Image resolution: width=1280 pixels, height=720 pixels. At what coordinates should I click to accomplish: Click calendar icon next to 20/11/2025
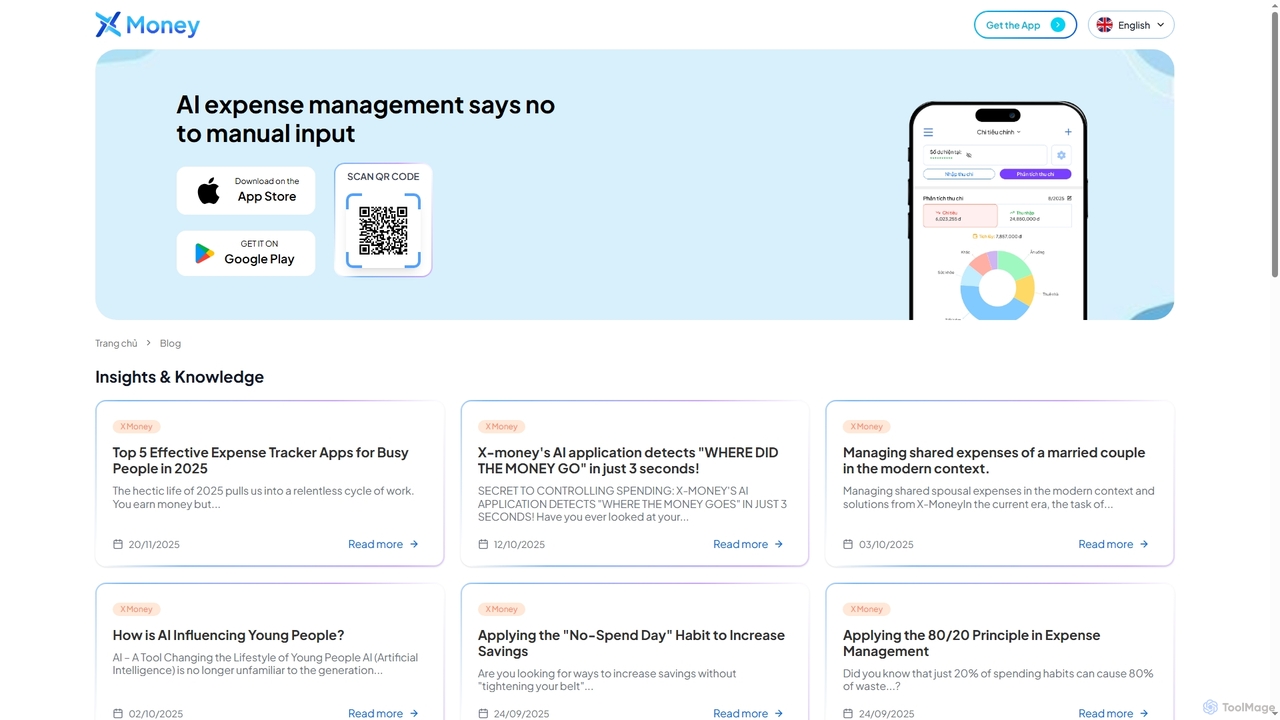118,544
